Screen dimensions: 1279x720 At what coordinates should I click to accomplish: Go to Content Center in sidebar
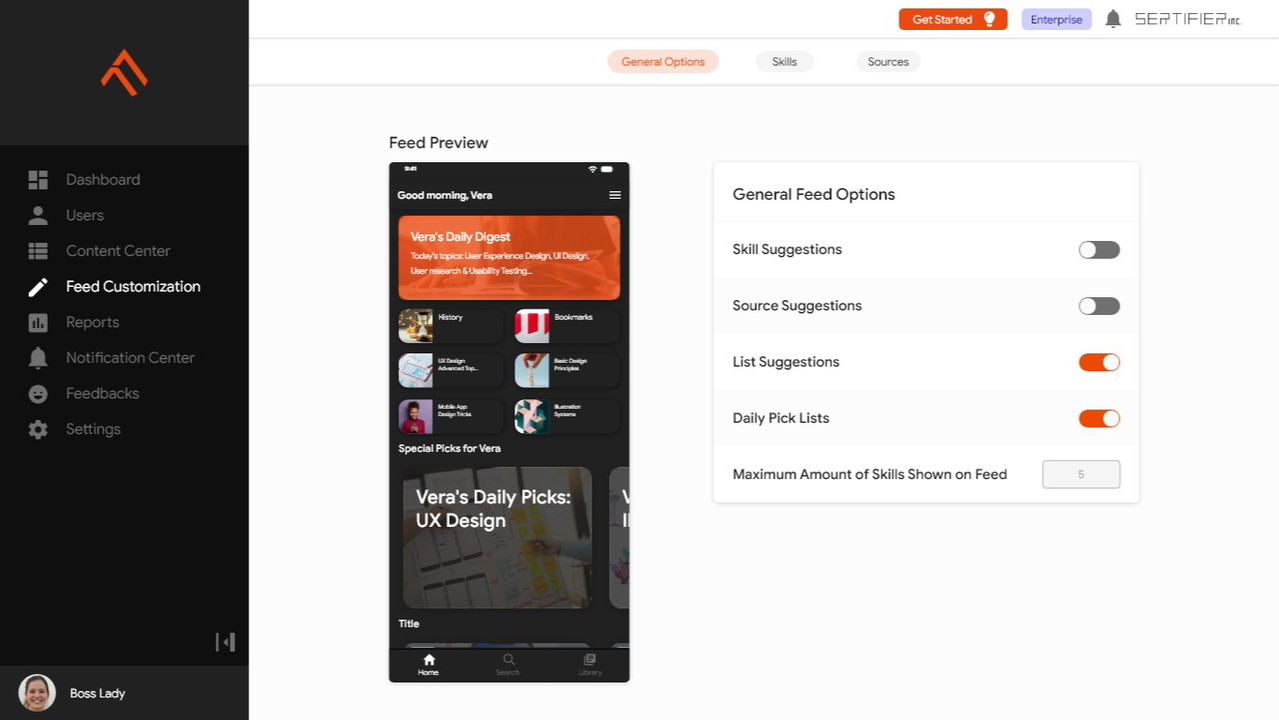(x=118, y=251)
